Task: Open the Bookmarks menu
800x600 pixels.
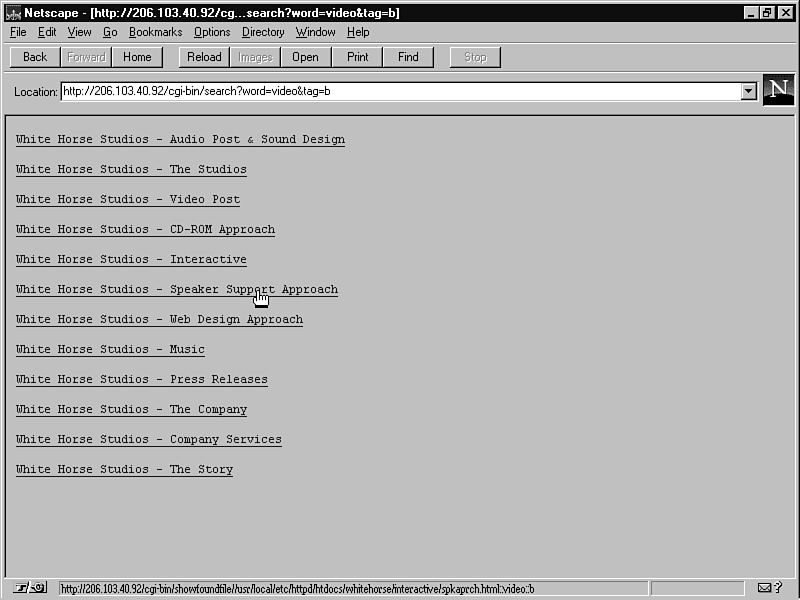Action: point(155,32)
